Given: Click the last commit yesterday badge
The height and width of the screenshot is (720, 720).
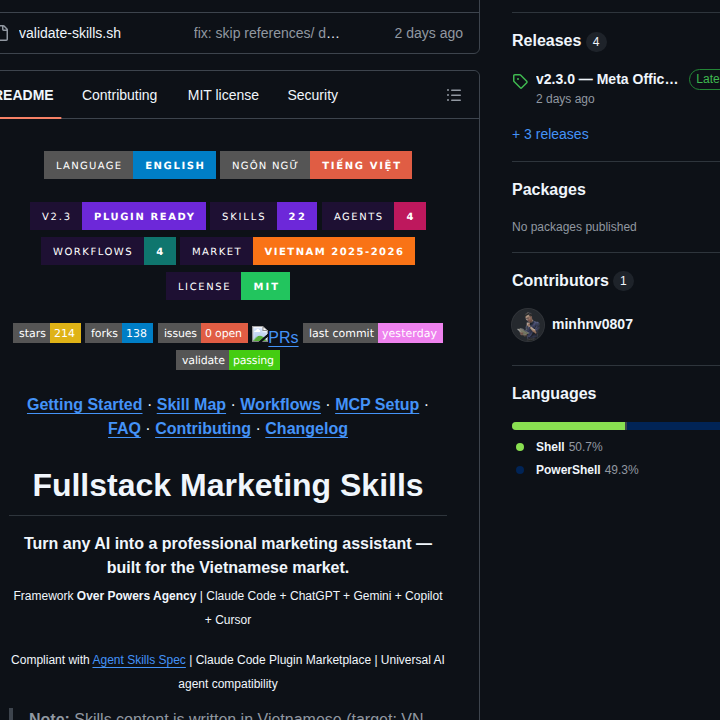Looking at the screenshot, I should (x=373, y=333).
